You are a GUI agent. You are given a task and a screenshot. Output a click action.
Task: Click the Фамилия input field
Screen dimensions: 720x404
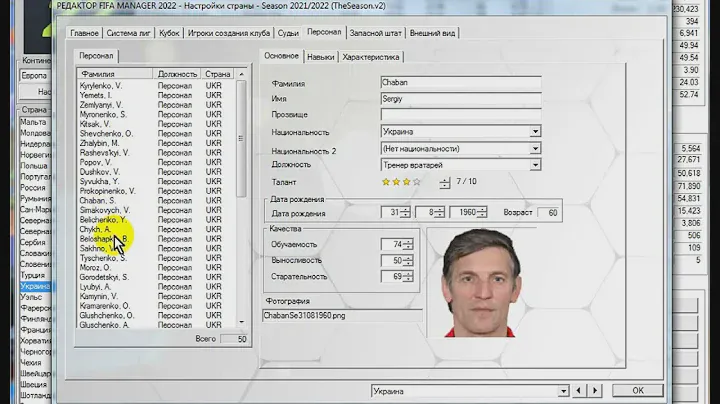point(460,83)
